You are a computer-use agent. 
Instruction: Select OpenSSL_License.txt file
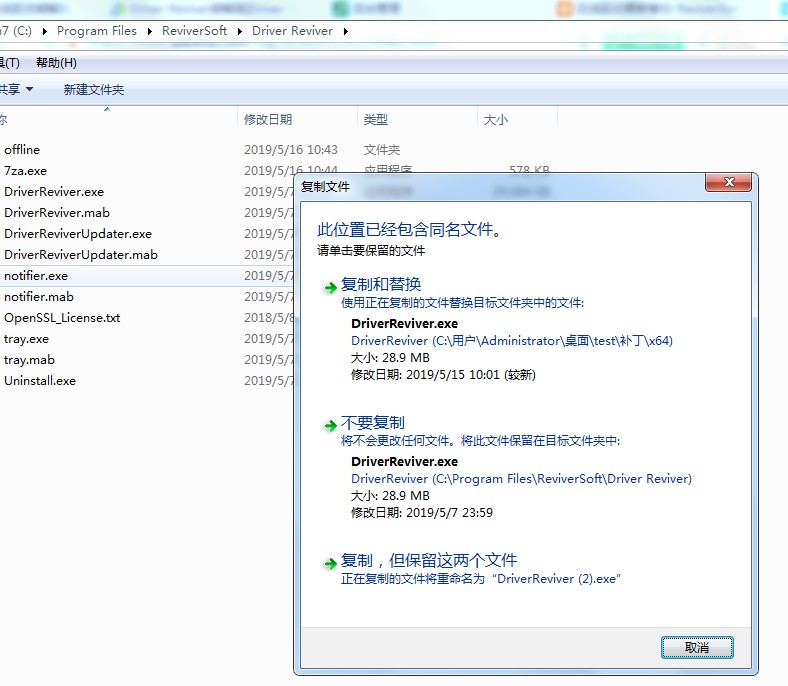[62, 318]
